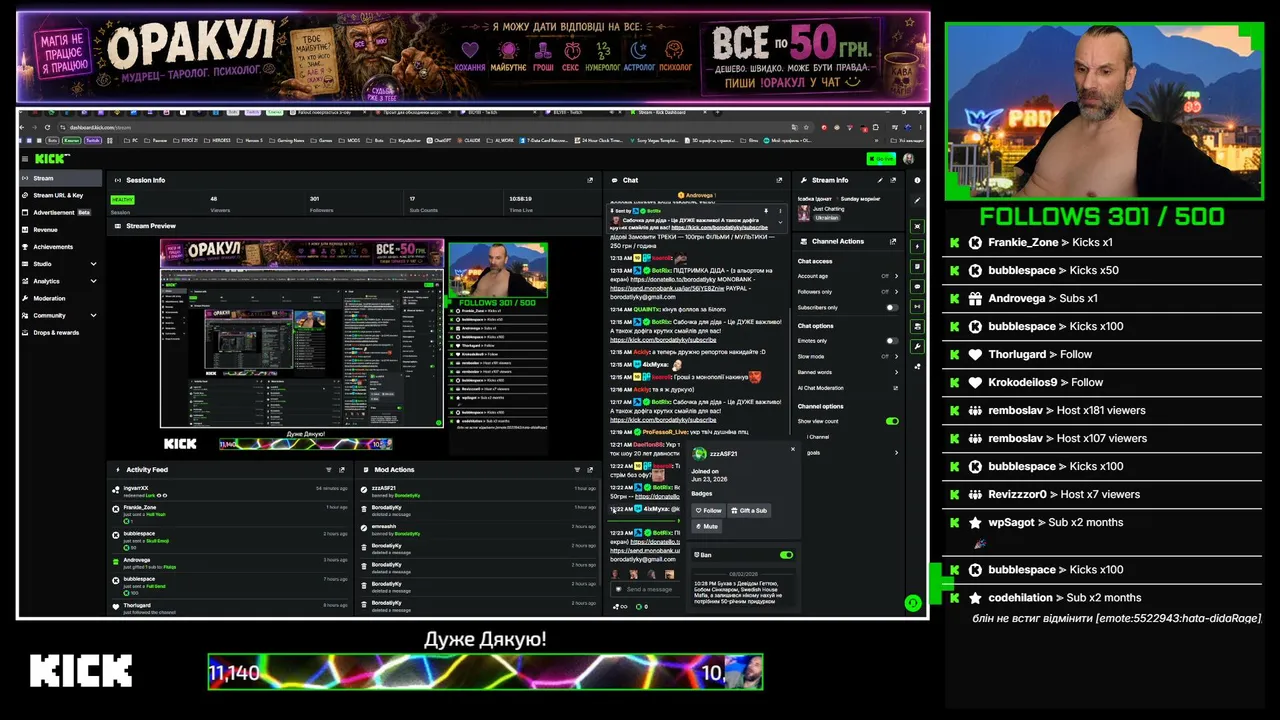
Task: Disable Show view count toggle
Action: pos(891,421)
